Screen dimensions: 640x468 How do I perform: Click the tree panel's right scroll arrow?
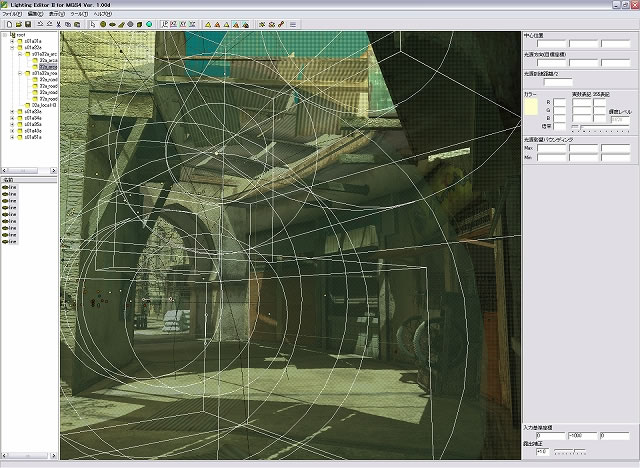point(54,168)
